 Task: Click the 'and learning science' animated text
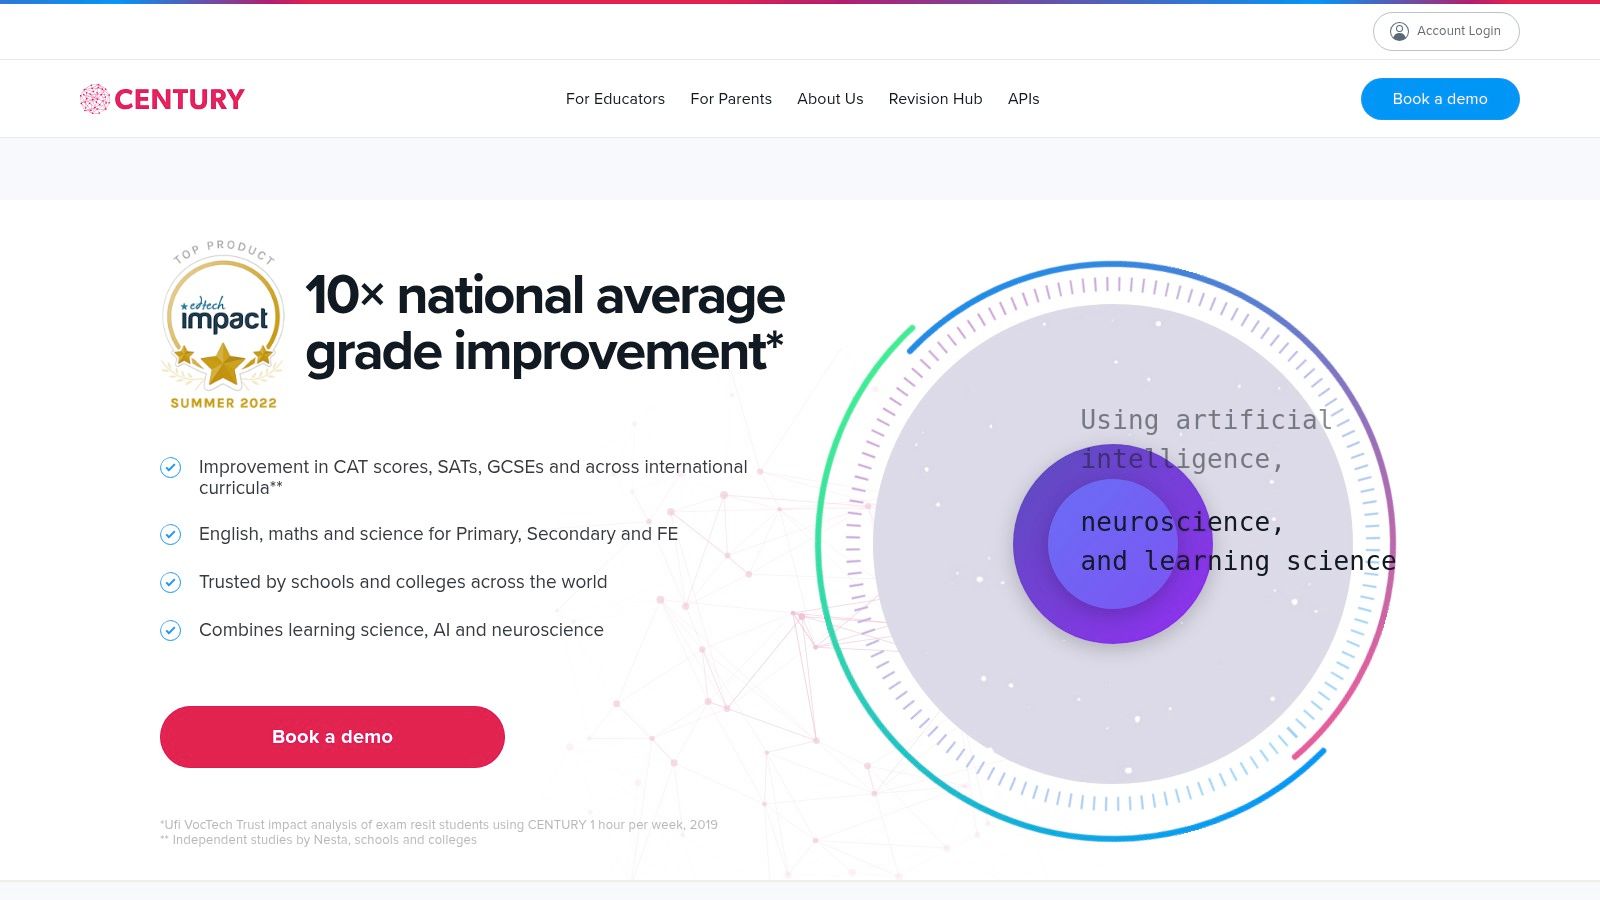[1238, 561]
